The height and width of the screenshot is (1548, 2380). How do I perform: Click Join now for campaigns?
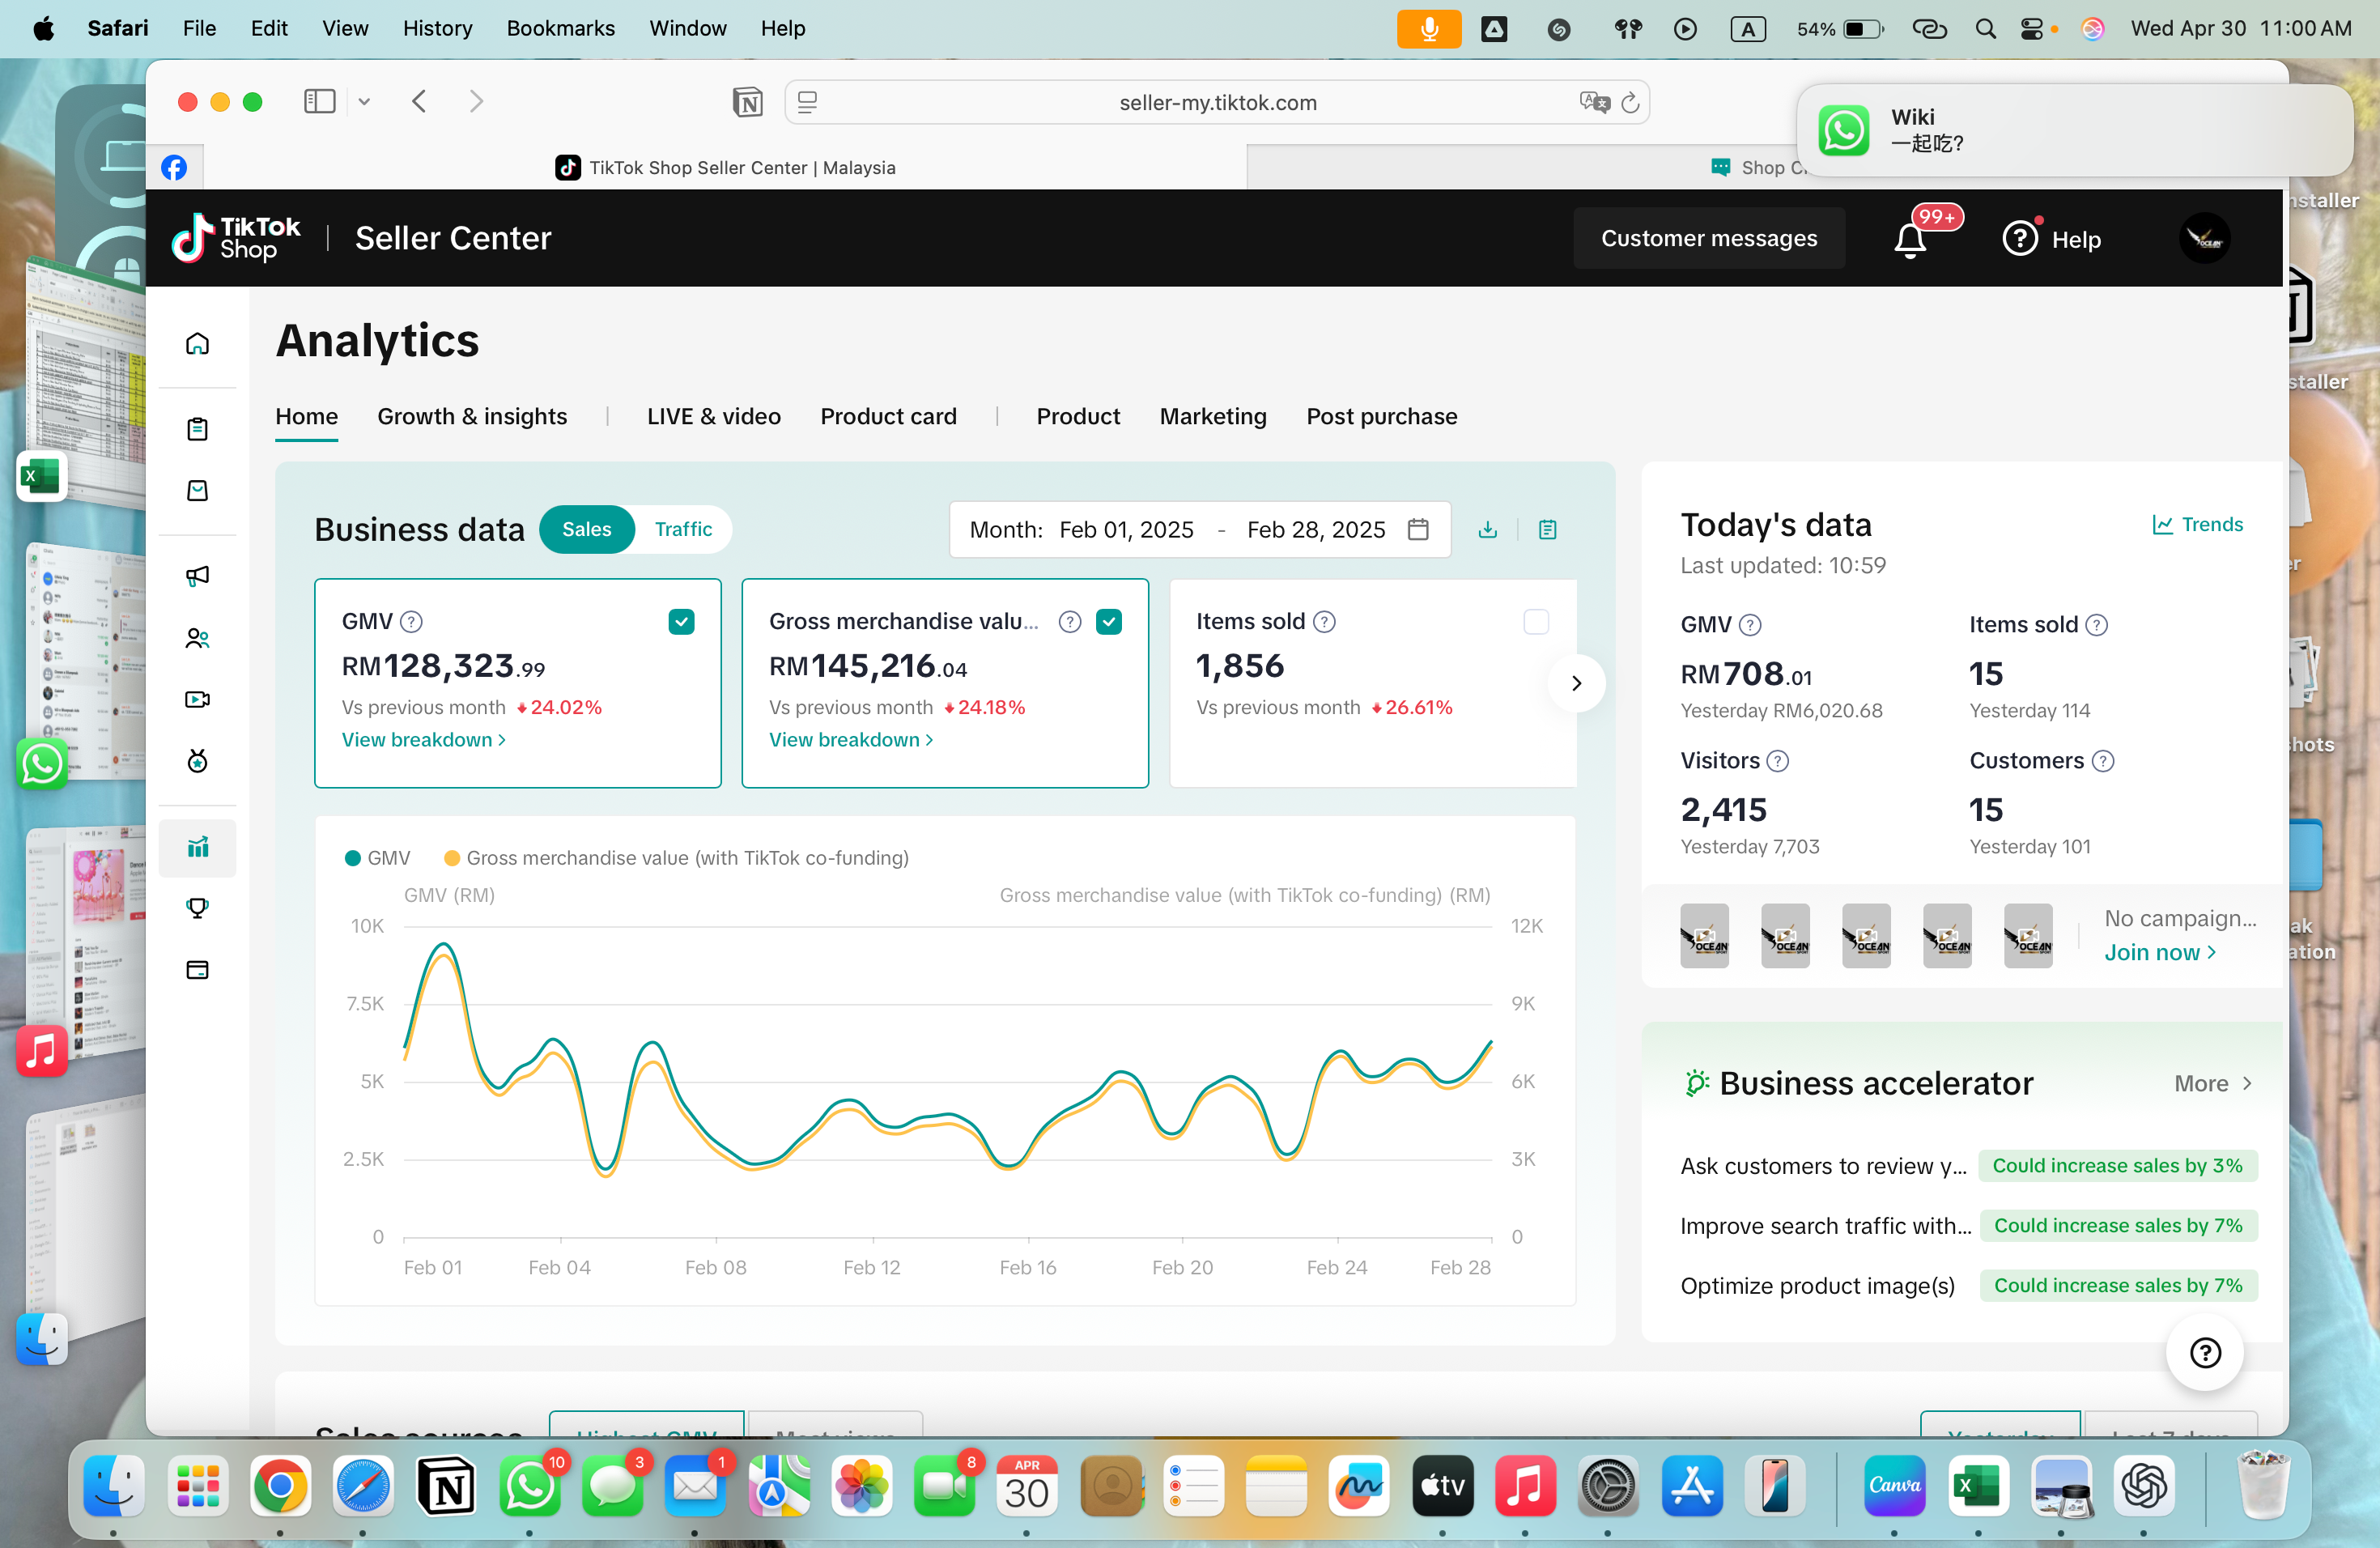pos(2159,953)
